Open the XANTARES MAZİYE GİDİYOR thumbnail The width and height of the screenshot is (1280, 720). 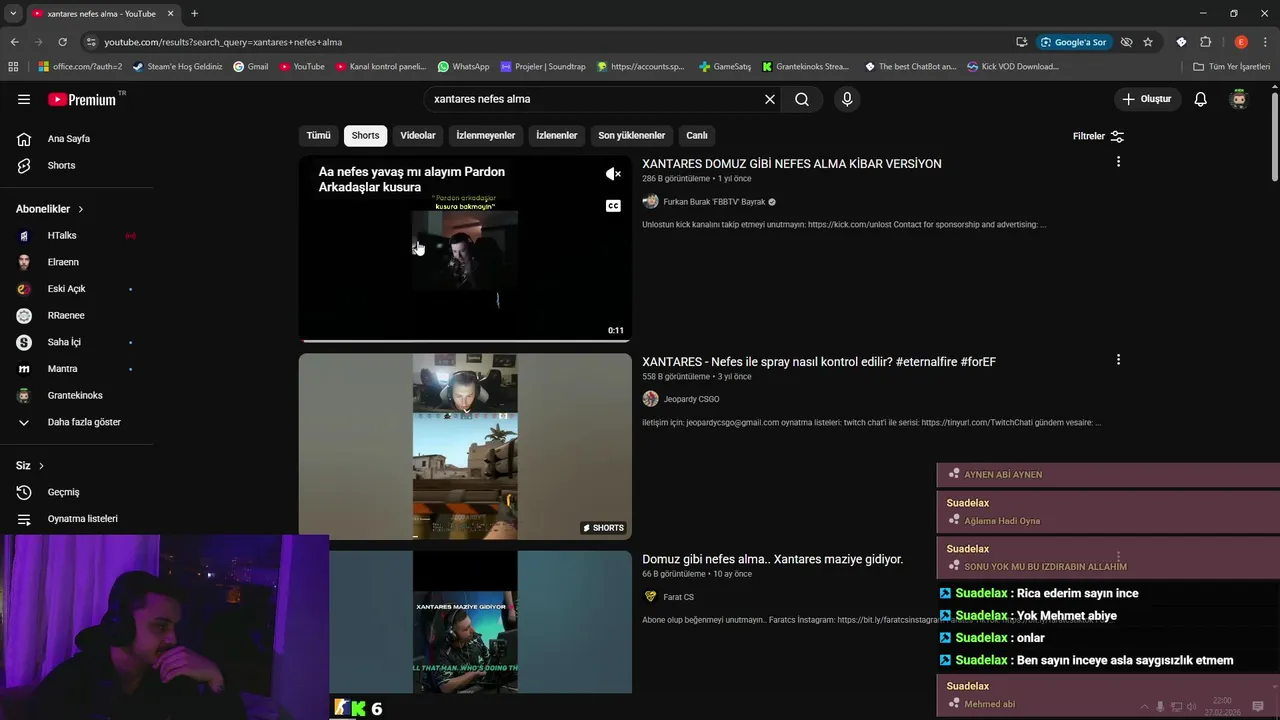pos(465,622)
